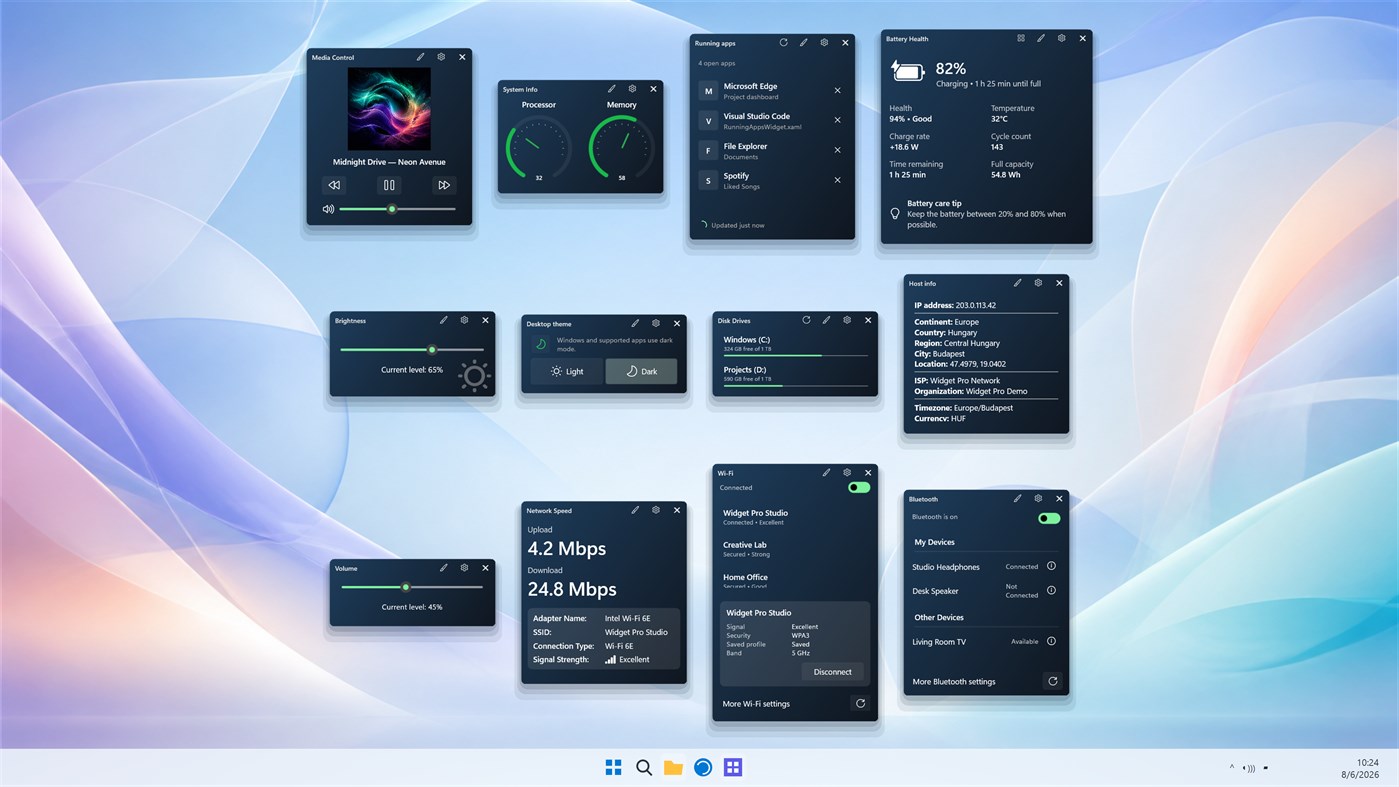Refresh Wi-Fi networks using bottom refresh button
This screenshot has height=787, width=1399.
coord(860,703)
